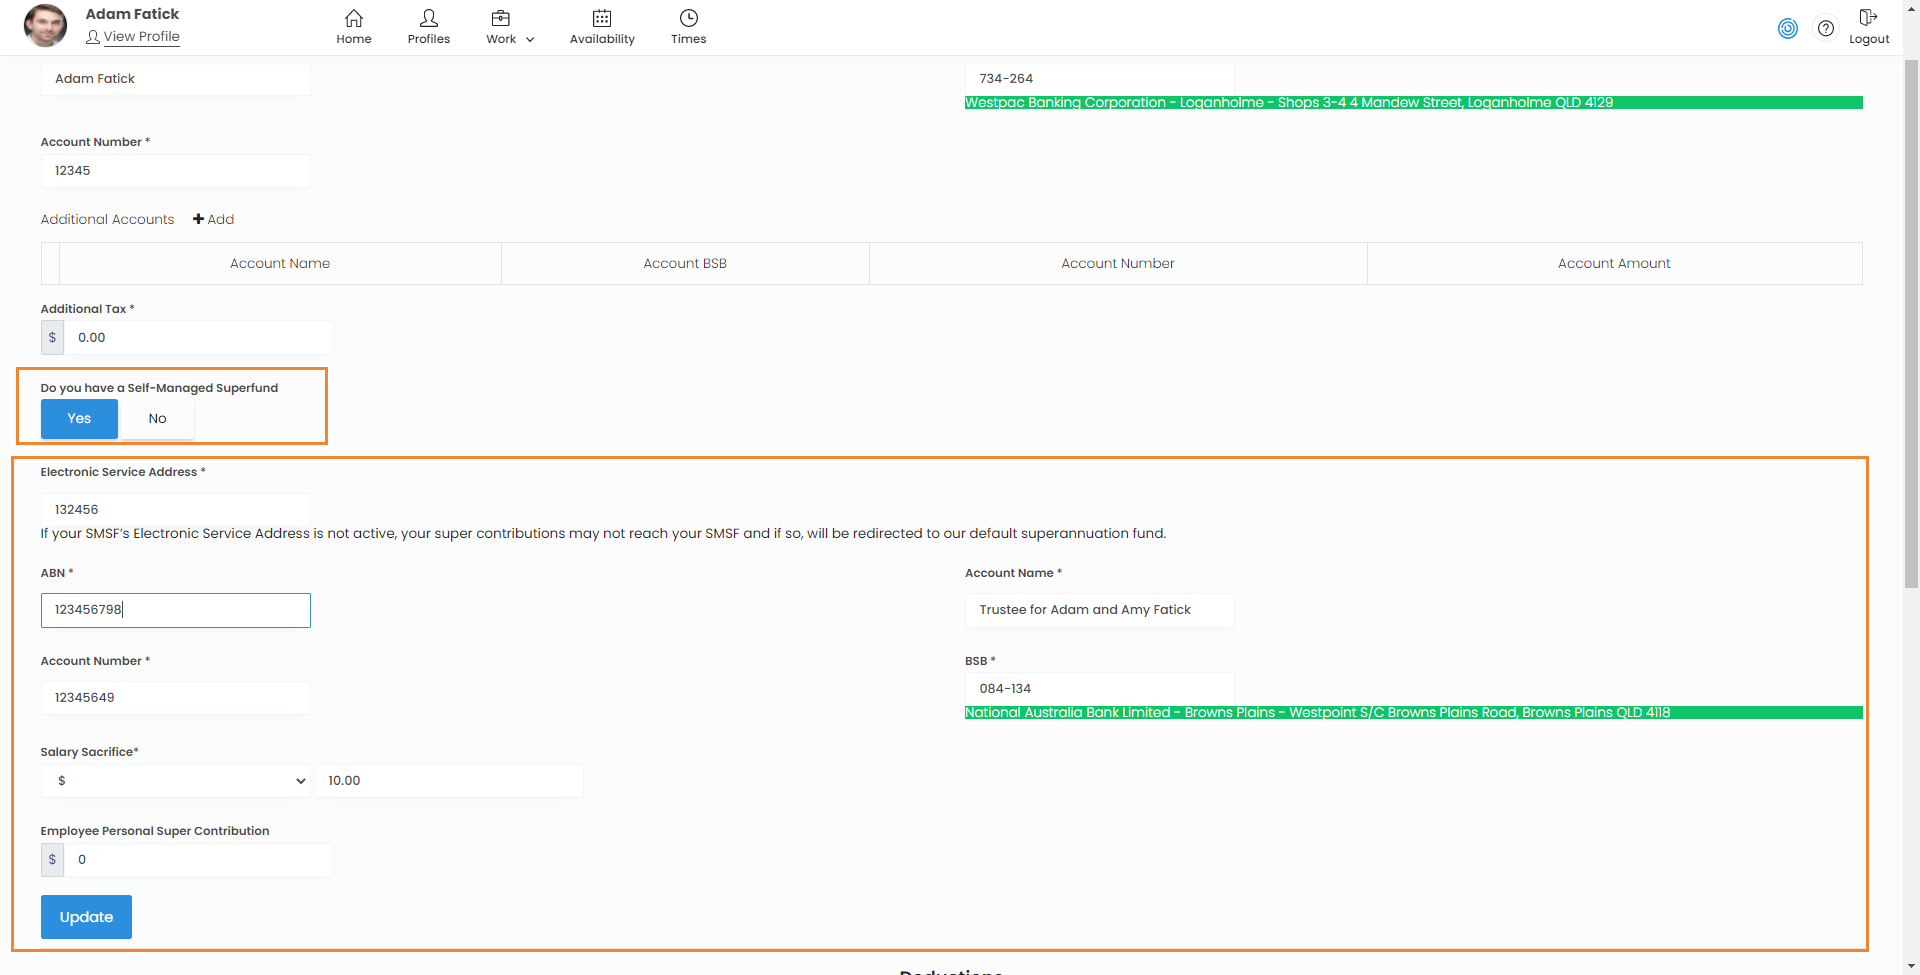The height and width of the screenshot is (975, 1920).
Task: Click the Availability calendar icon
Action: pos(601,19)
